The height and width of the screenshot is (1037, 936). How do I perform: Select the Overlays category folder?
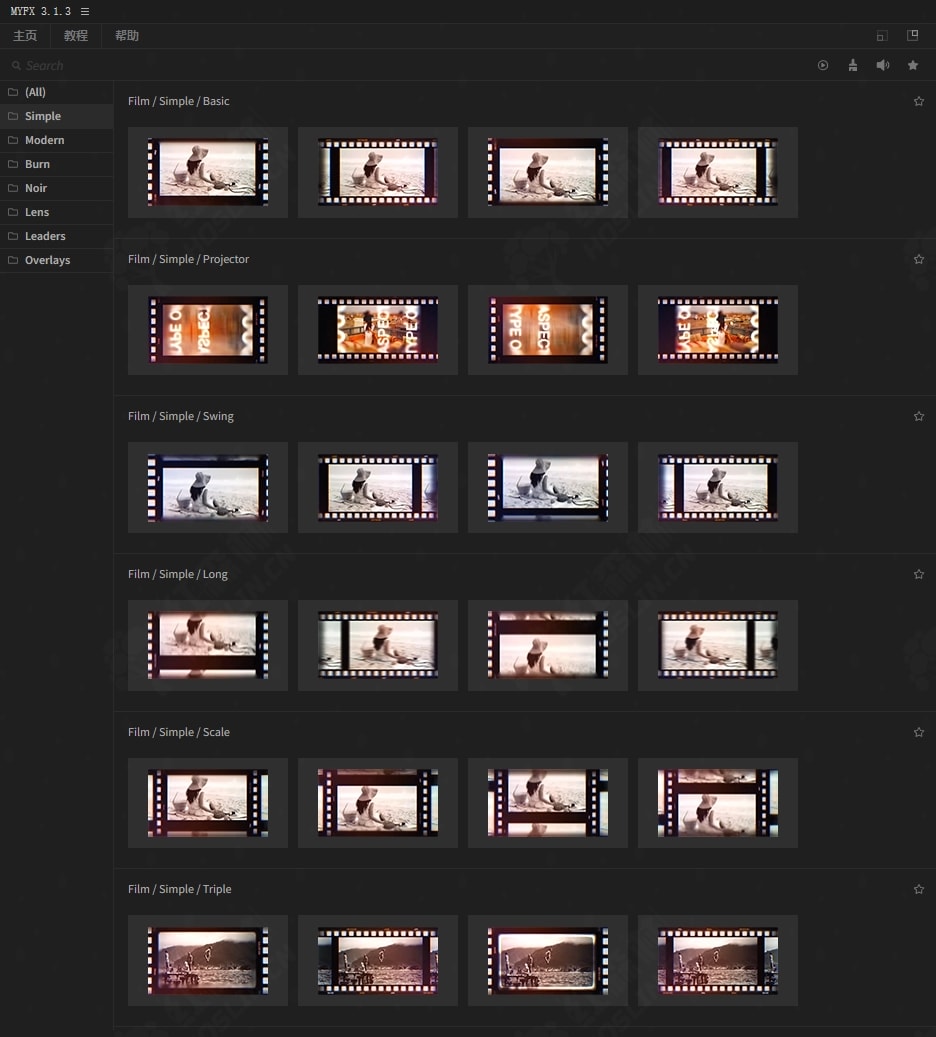57,260
